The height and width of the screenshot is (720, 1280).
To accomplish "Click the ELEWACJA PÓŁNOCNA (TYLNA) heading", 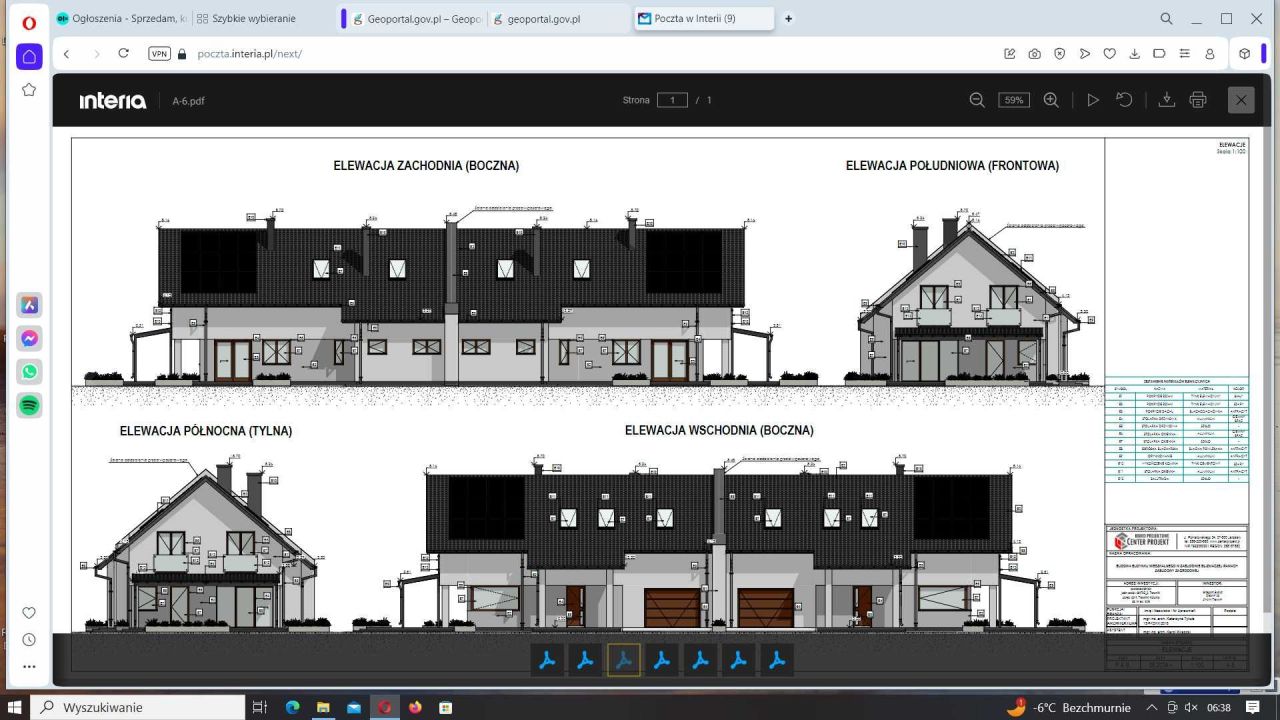I will 206,432.
